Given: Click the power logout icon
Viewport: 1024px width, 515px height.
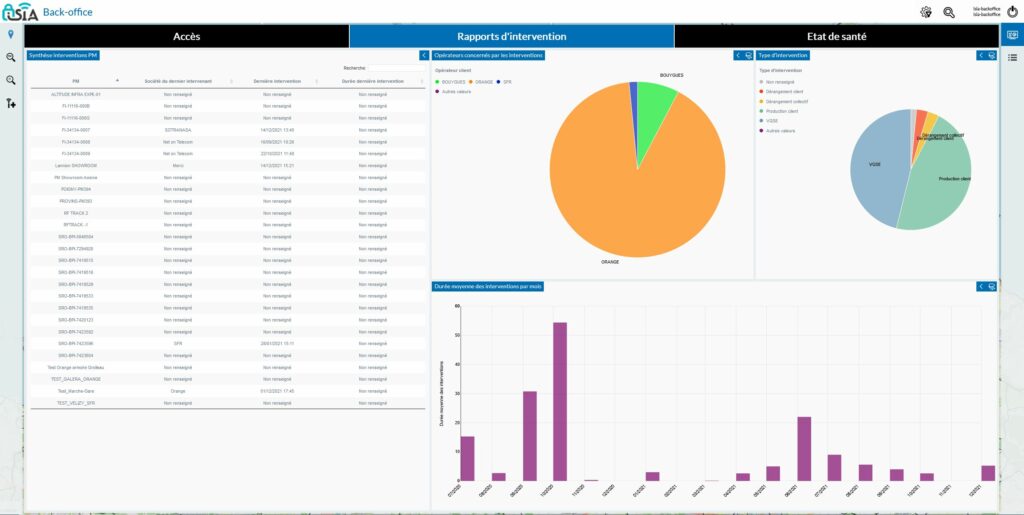Looking at the screenshot, I should pos(1012,11).
